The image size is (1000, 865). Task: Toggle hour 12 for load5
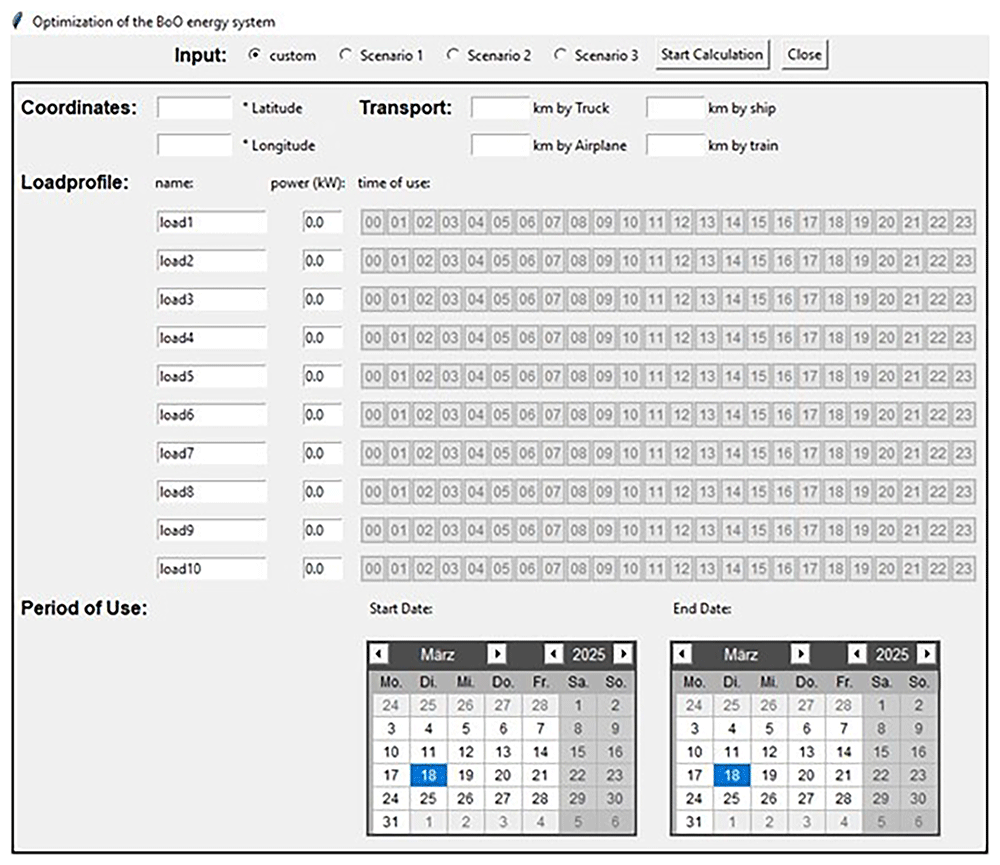click(681, 376)
